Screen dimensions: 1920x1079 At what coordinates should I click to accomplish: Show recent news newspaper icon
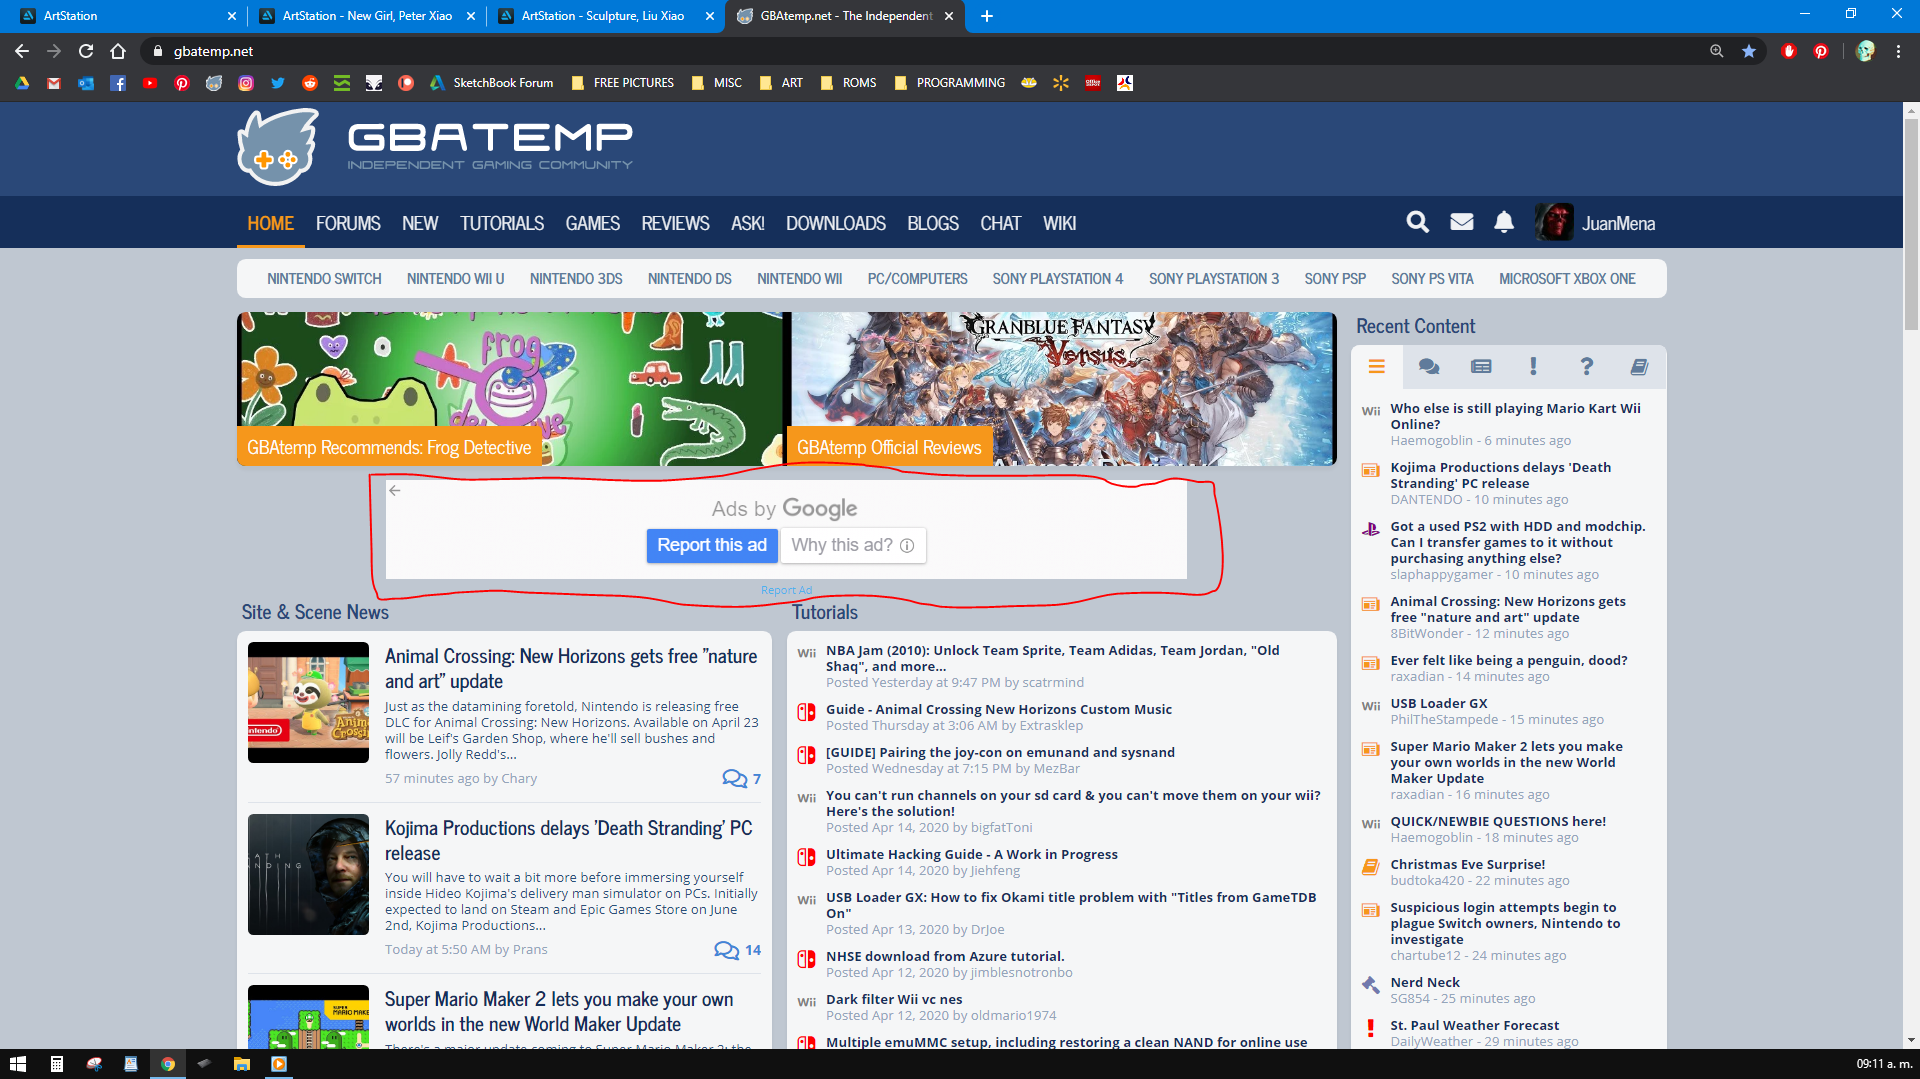(1481, 367)
